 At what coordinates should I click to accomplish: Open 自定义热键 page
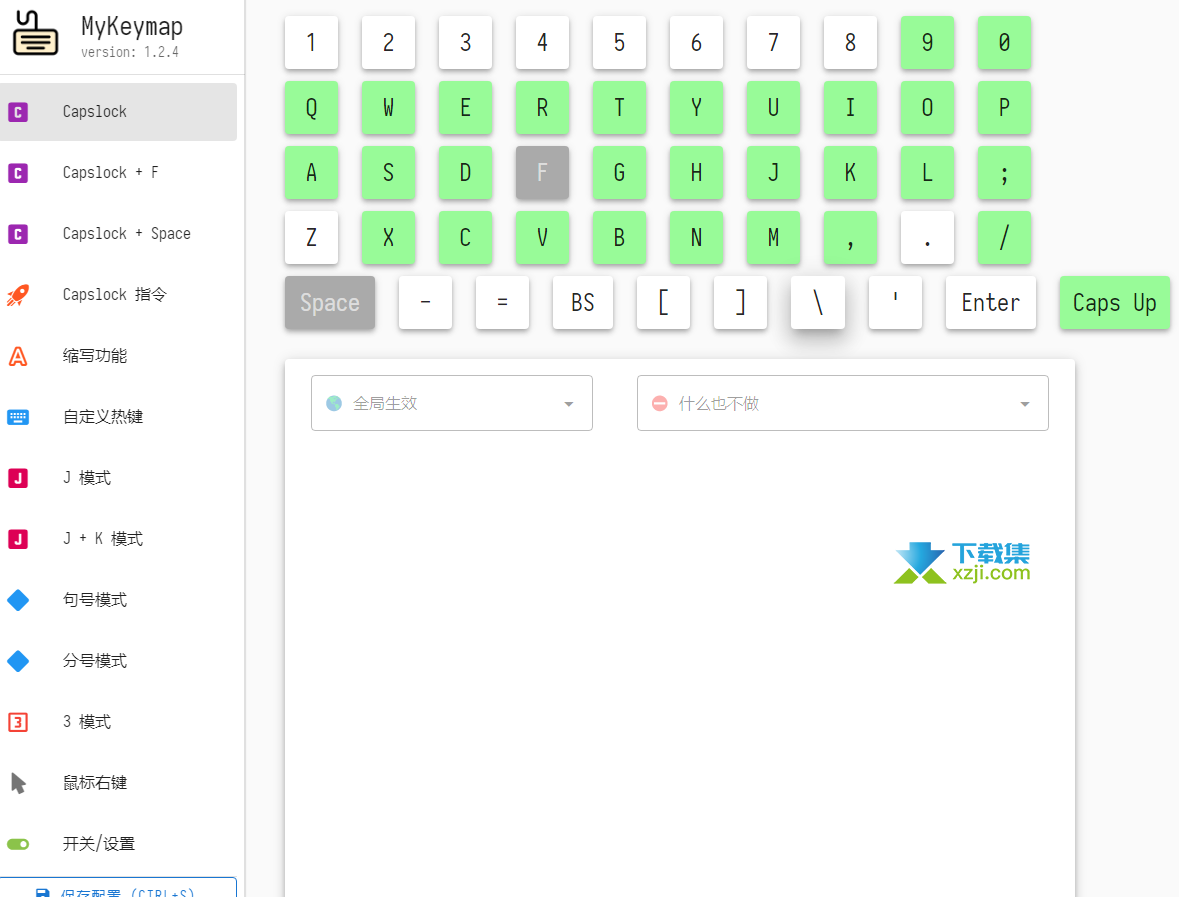point(118,417)
